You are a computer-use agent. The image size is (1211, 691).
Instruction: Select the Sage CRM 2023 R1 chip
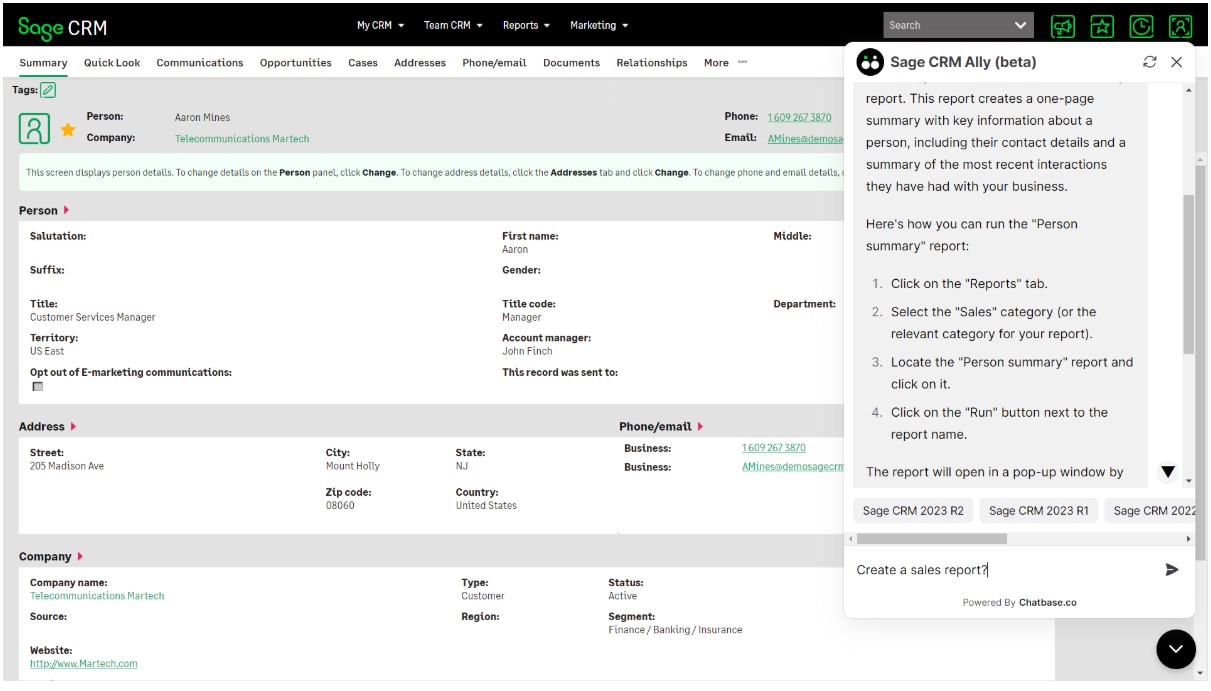click(x=1038, y=511)
